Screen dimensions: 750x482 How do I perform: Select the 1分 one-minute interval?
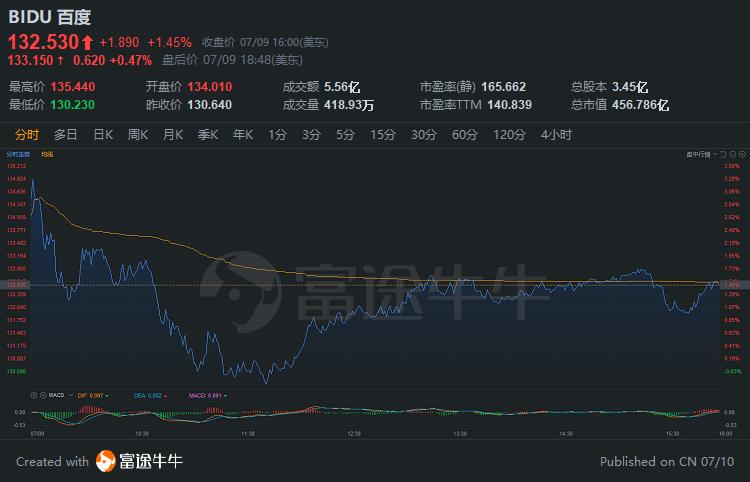[x=277, y=135]
